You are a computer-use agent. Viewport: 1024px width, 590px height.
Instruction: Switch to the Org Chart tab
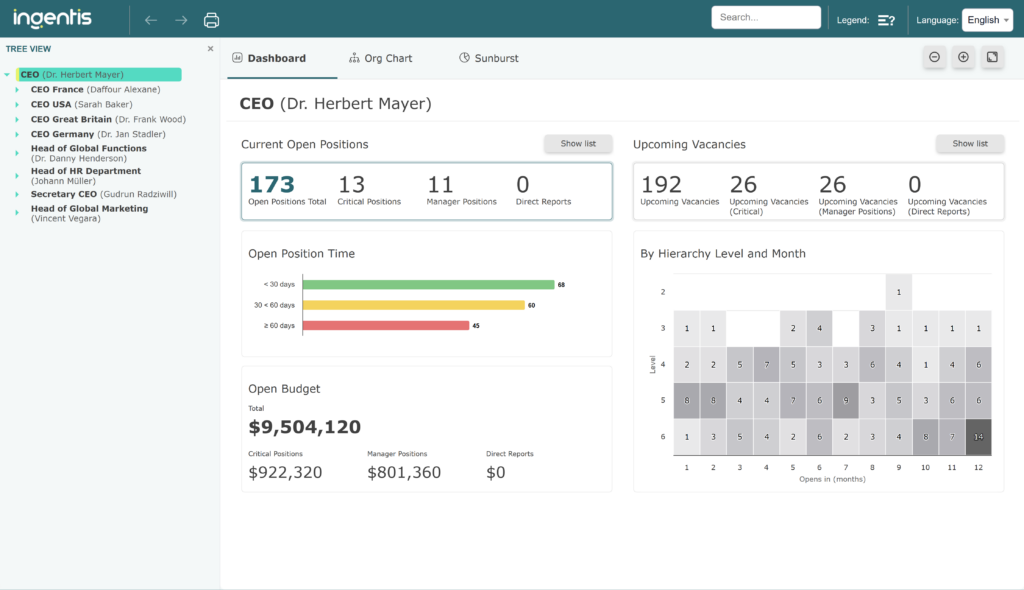point(381,58)
